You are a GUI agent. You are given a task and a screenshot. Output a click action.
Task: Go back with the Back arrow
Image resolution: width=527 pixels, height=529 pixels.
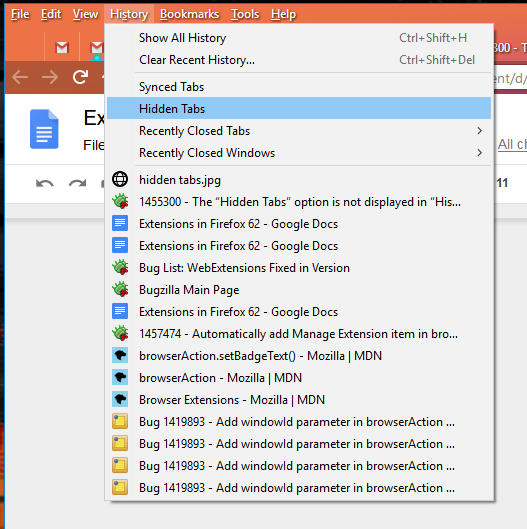coord(20,77)
